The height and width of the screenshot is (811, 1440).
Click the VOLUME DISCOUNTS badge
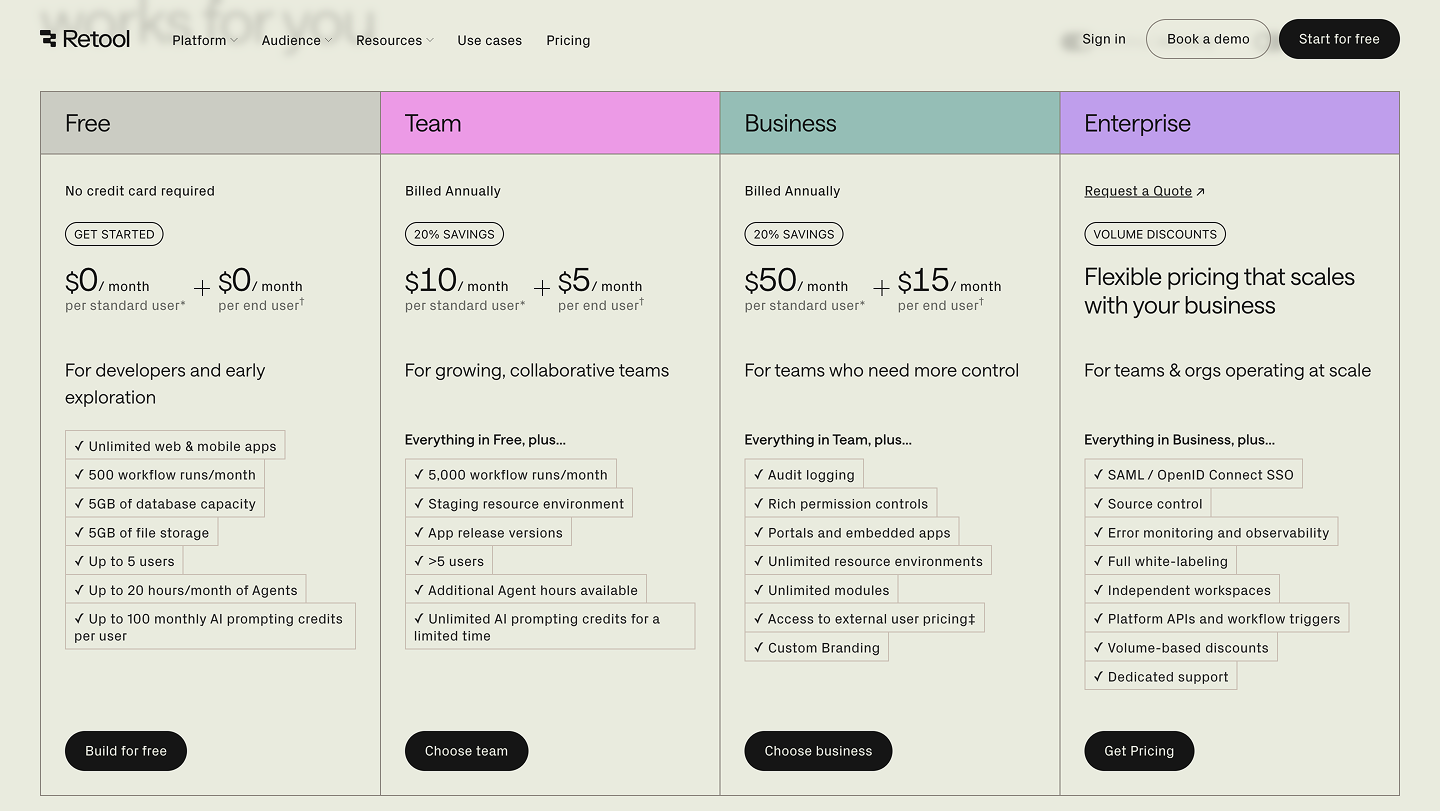pyautogui.click(x=1155, y=234)
